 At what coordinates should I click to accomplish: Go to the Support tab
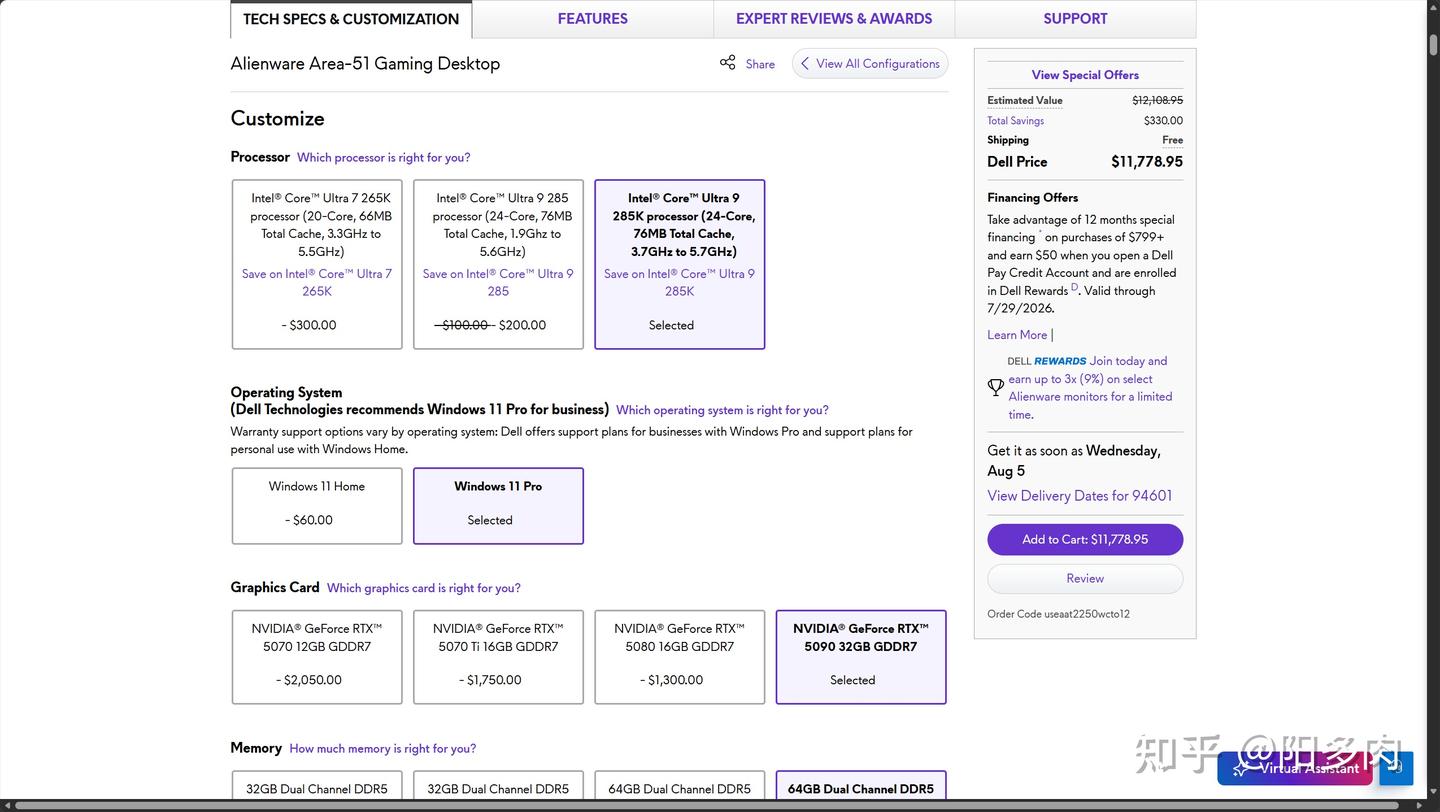1075,19
